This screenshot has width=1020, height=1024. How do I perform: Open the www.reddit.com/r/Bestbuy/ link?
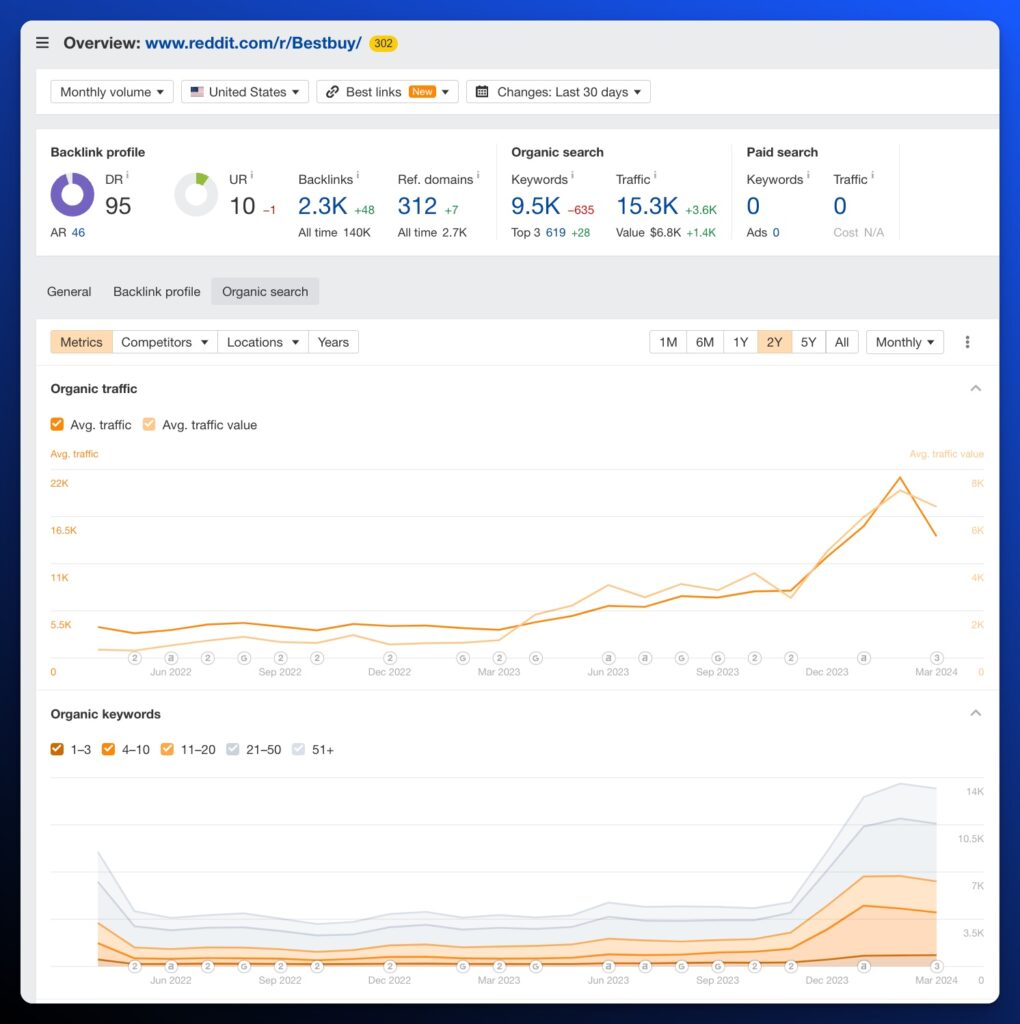[x=253, y=43]
